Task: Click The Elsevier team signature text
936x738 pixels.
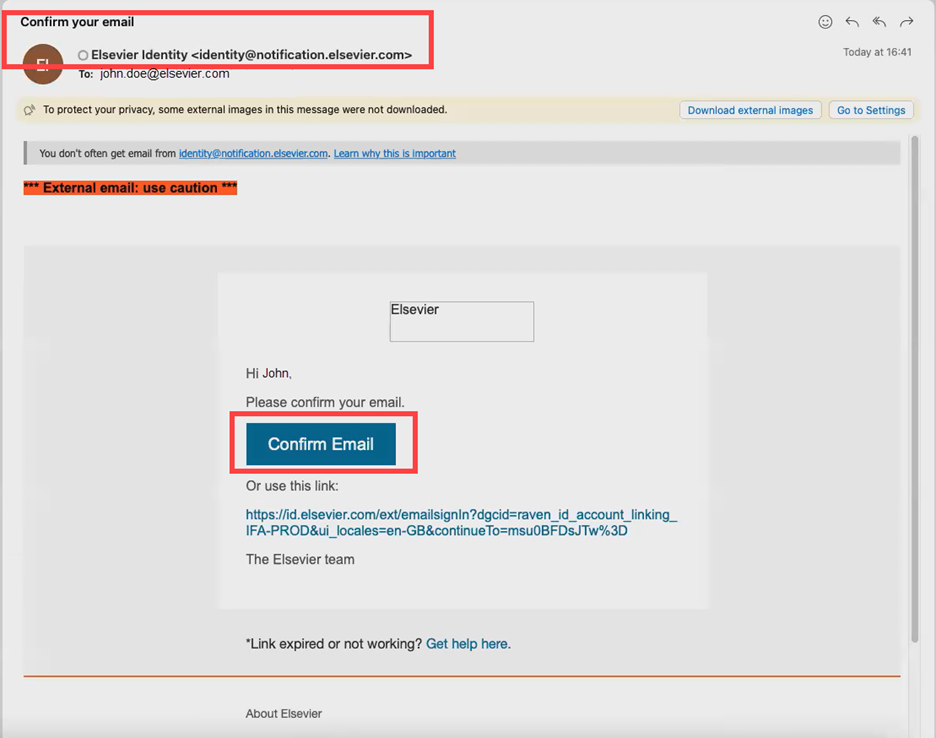Action: click(300, 559)
